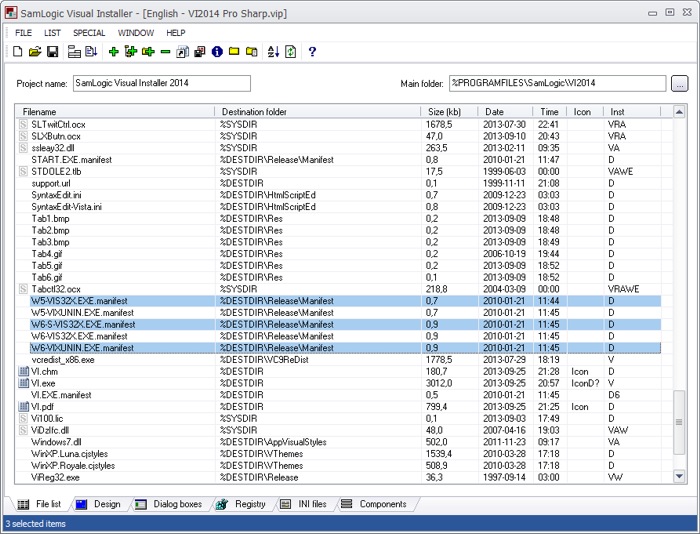Screen dimensions: 700x534
Task: Click the green plus with tree structure icon
Action: click(x=130, y=52)
